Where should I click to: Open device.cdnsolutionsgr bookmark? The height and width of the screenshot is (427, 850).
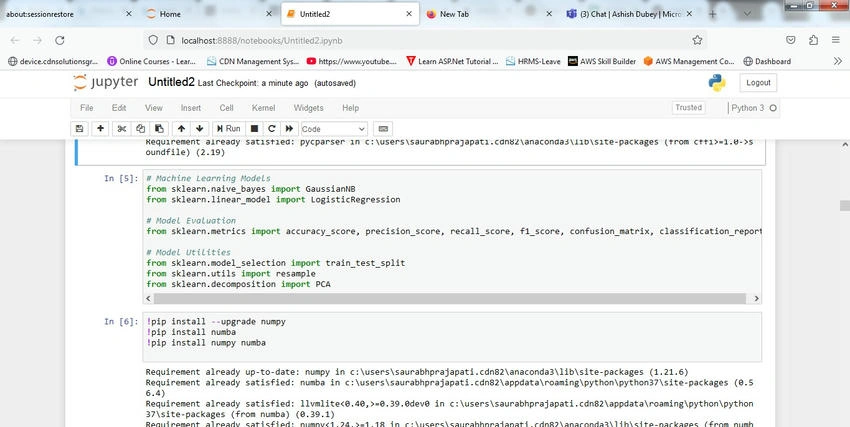click(x=53, y=61)
